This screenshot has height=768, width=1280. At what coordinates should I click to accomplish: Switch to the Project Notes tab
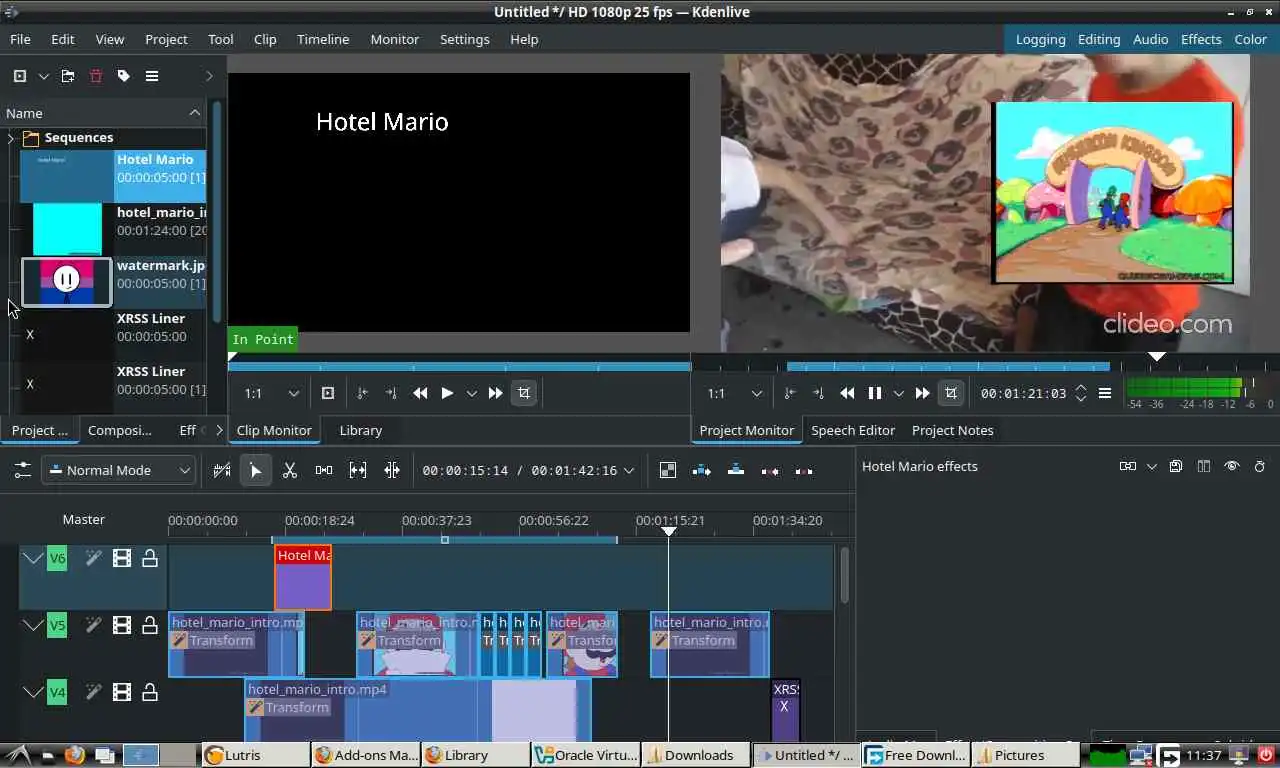(x=953, y=430)
